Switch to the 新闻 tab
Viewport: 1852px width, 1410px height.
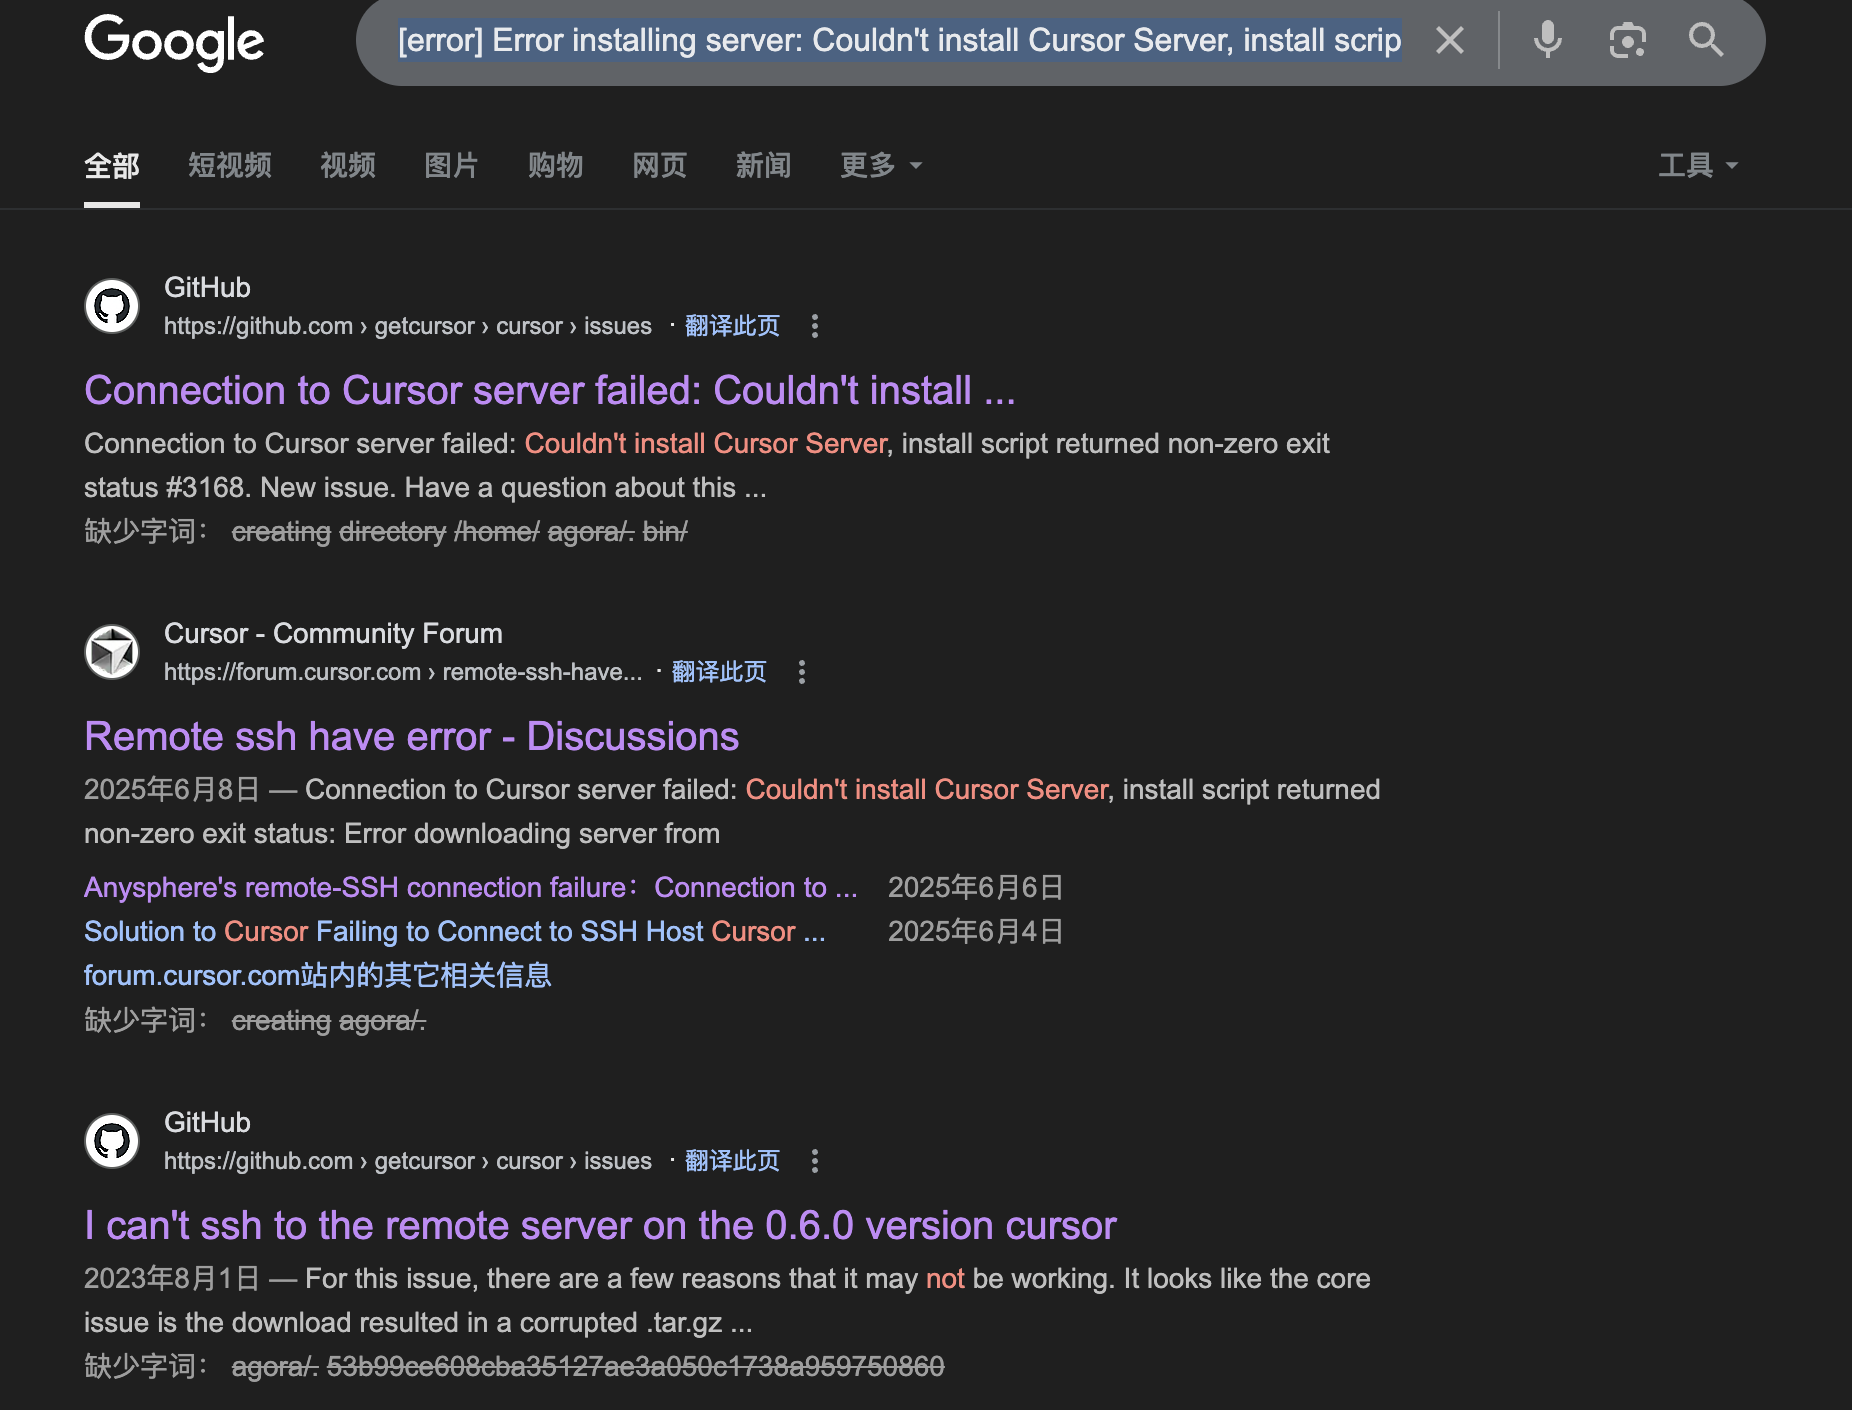(x=763, y=166)
